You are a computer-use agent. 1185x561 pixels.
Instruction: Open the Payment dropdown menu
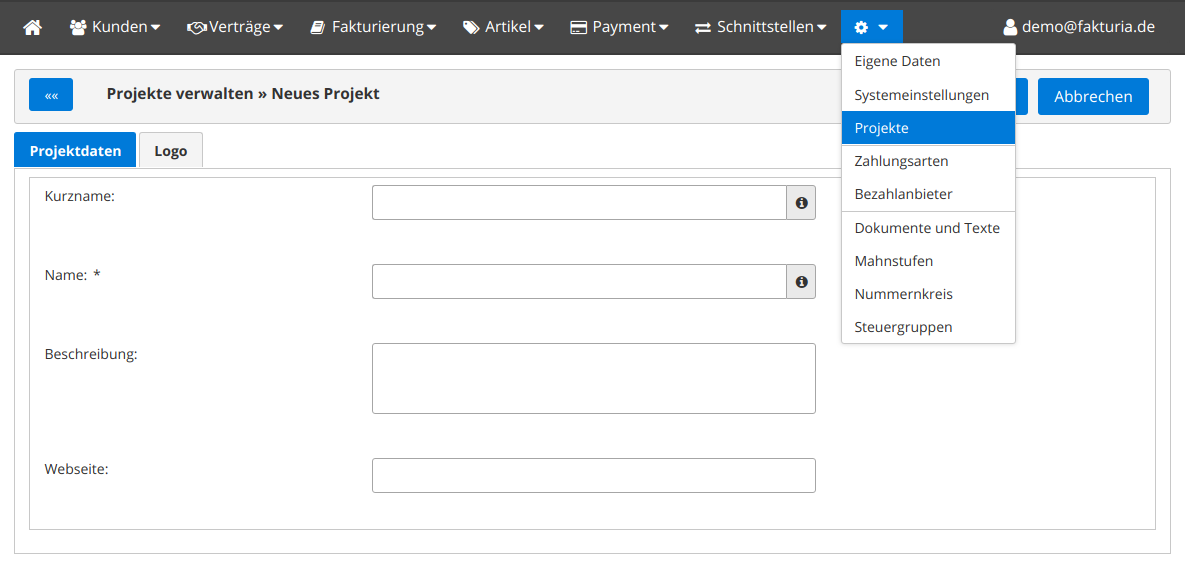click(619, 27)
